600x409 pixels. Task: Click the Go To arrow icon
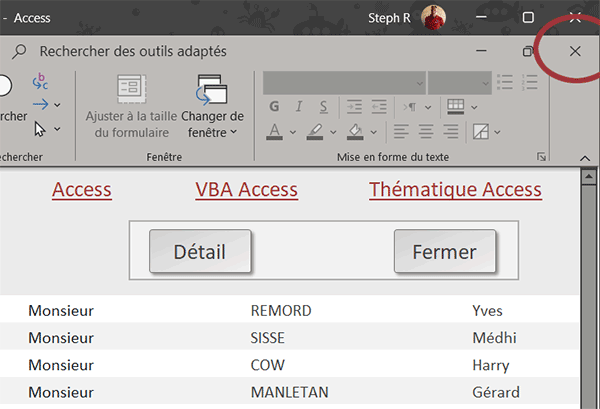tap(40, 104)
